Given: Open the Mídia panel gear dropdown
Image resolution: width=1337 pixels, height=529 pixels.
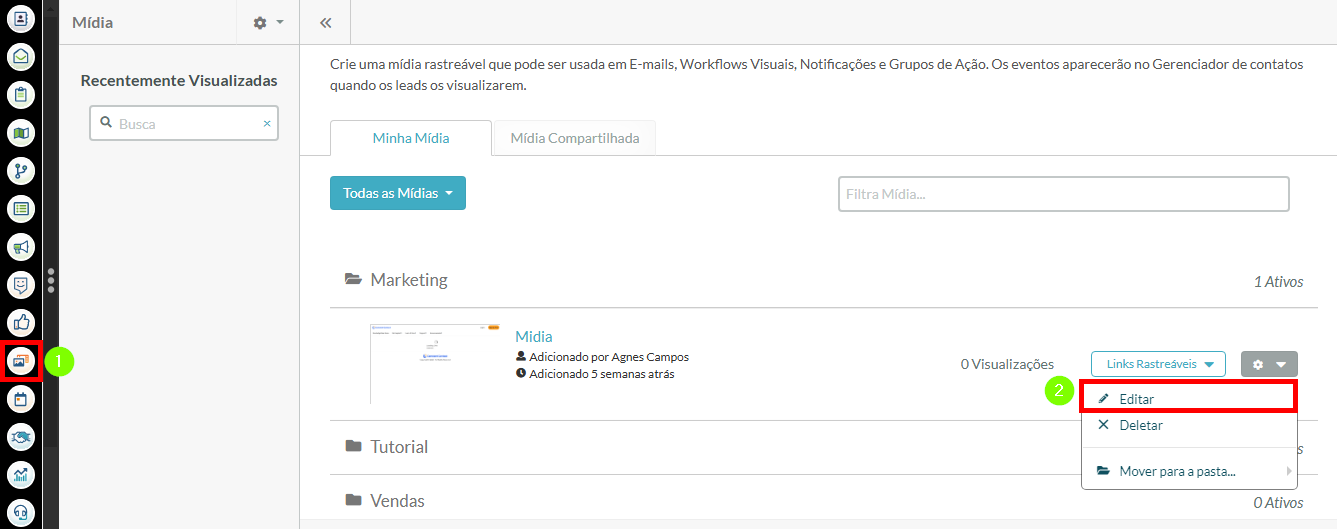Looking at the screenshot, I should tap(268, 22).
